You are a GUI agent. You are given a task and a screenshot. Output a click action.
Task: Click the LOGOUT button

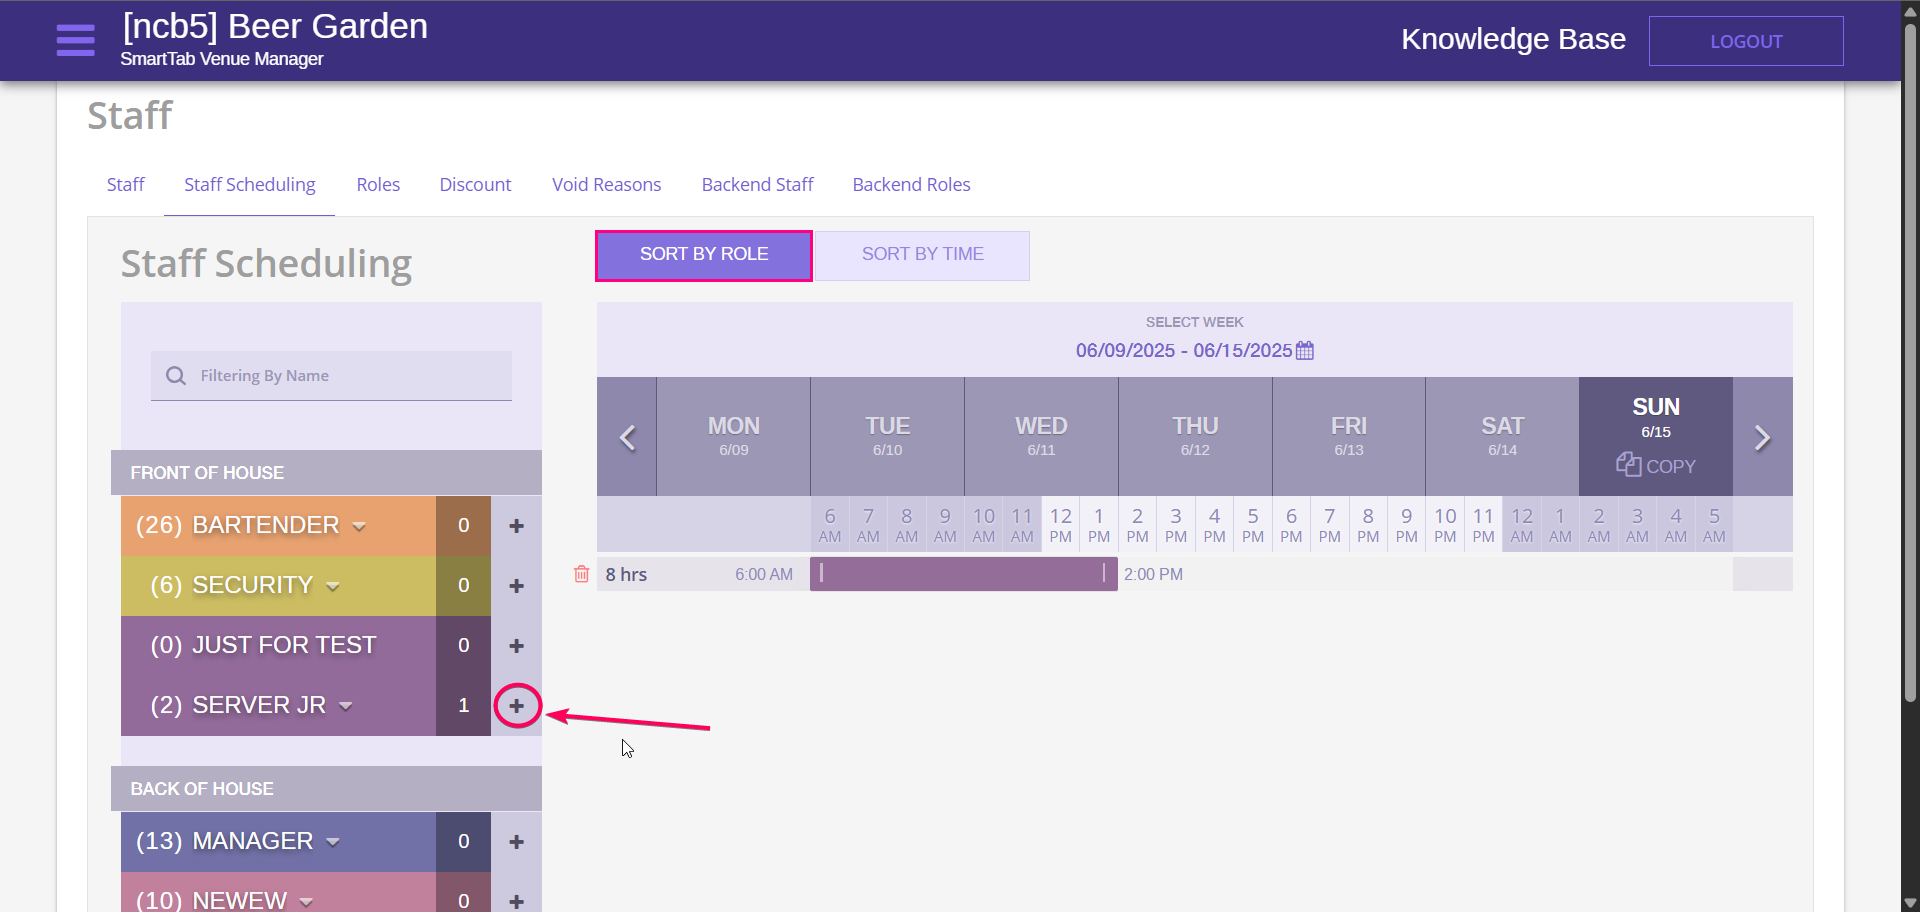pos(1745,41)
